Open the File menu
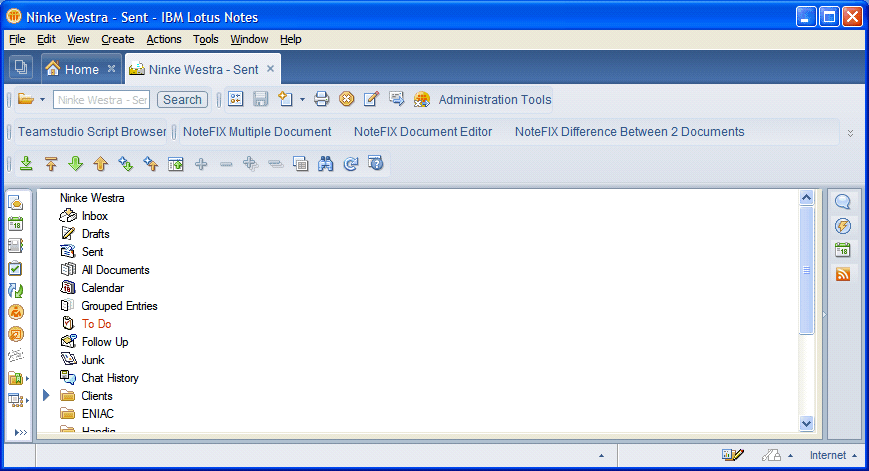Viewport: 869px width, 471px height. (17, 39)
